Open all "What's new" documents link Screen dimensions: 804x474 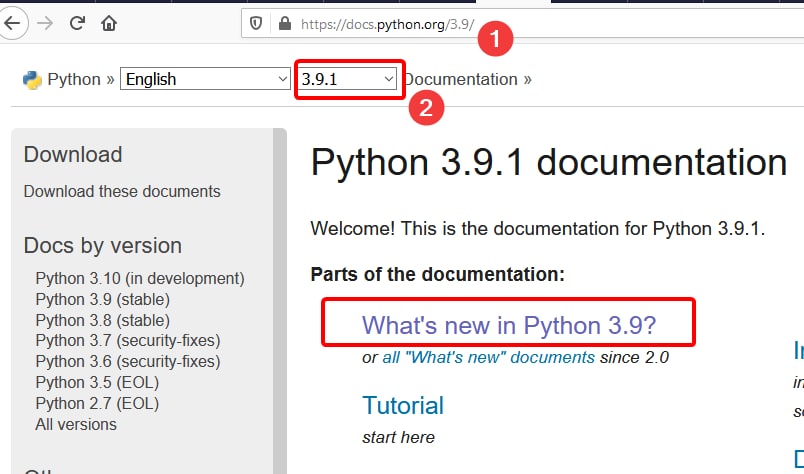point(489,357)
